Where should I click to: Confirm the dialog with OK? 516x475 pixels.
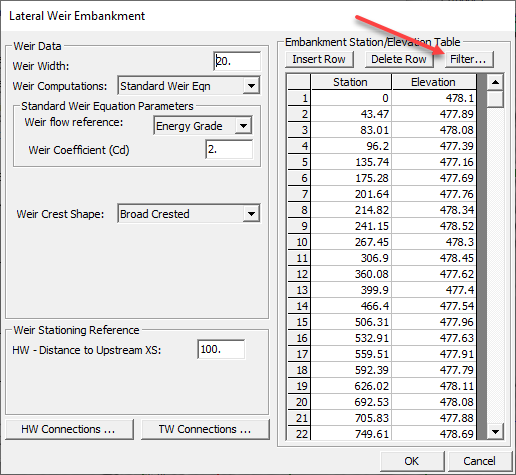pyautogui.click(x=412, y=461)
